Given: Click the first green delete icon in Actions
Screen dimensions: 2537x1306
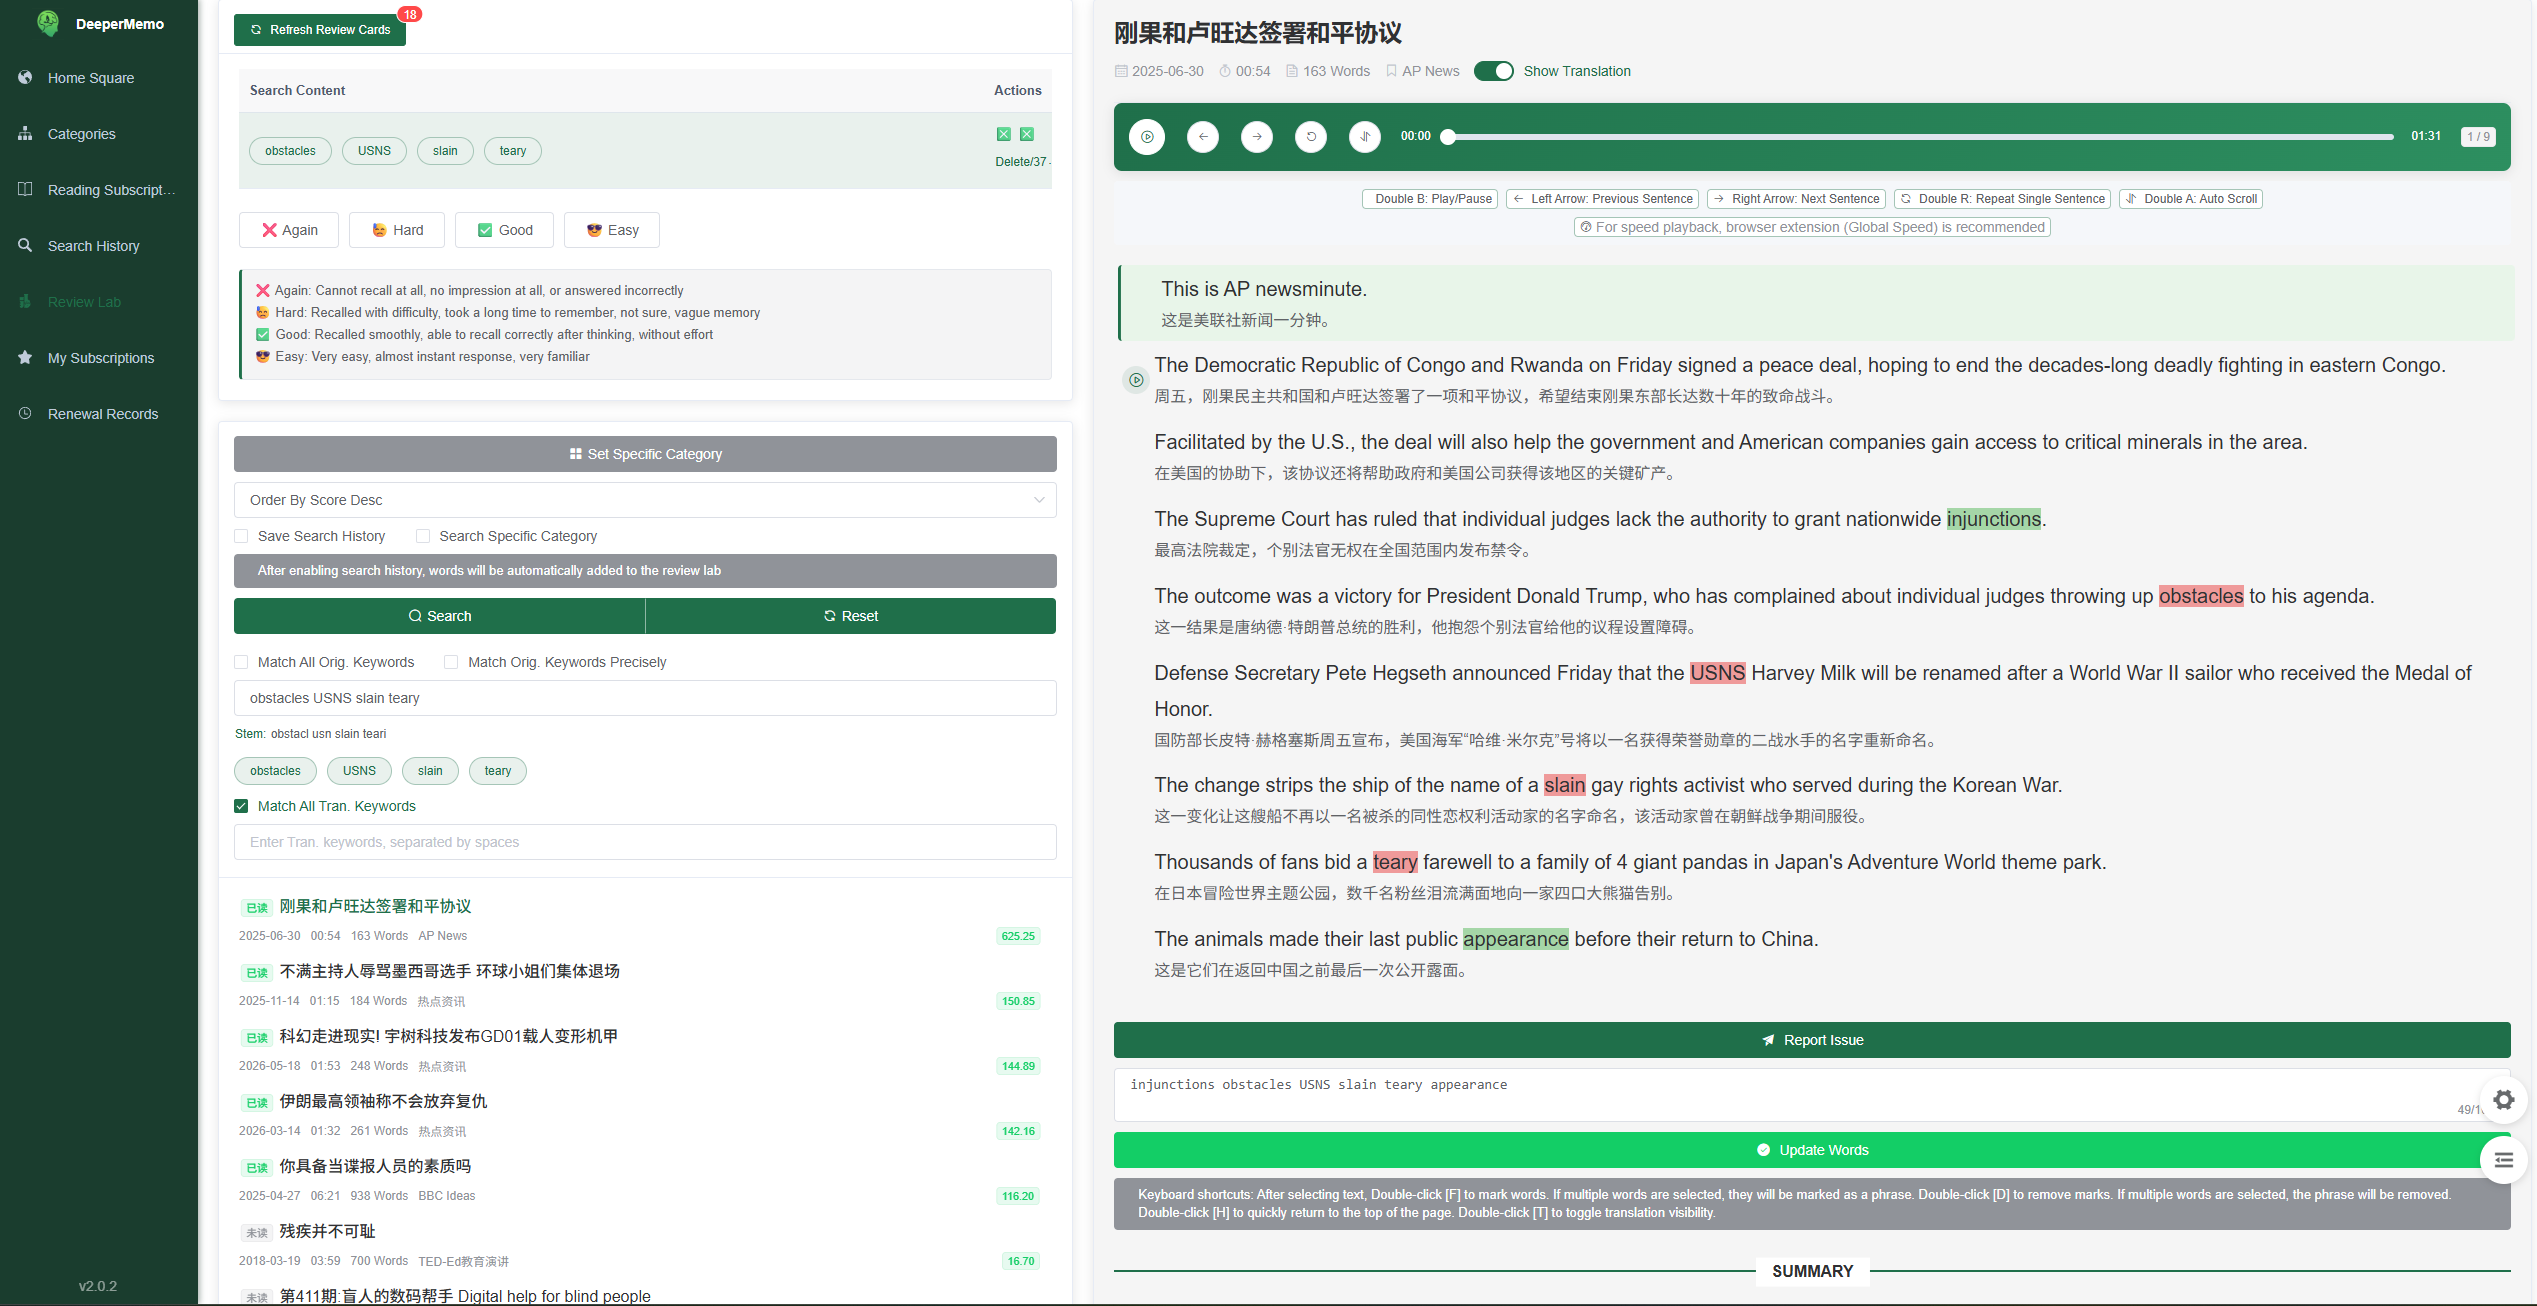Looking at the screenshot, I should (x=1004, y=134).
